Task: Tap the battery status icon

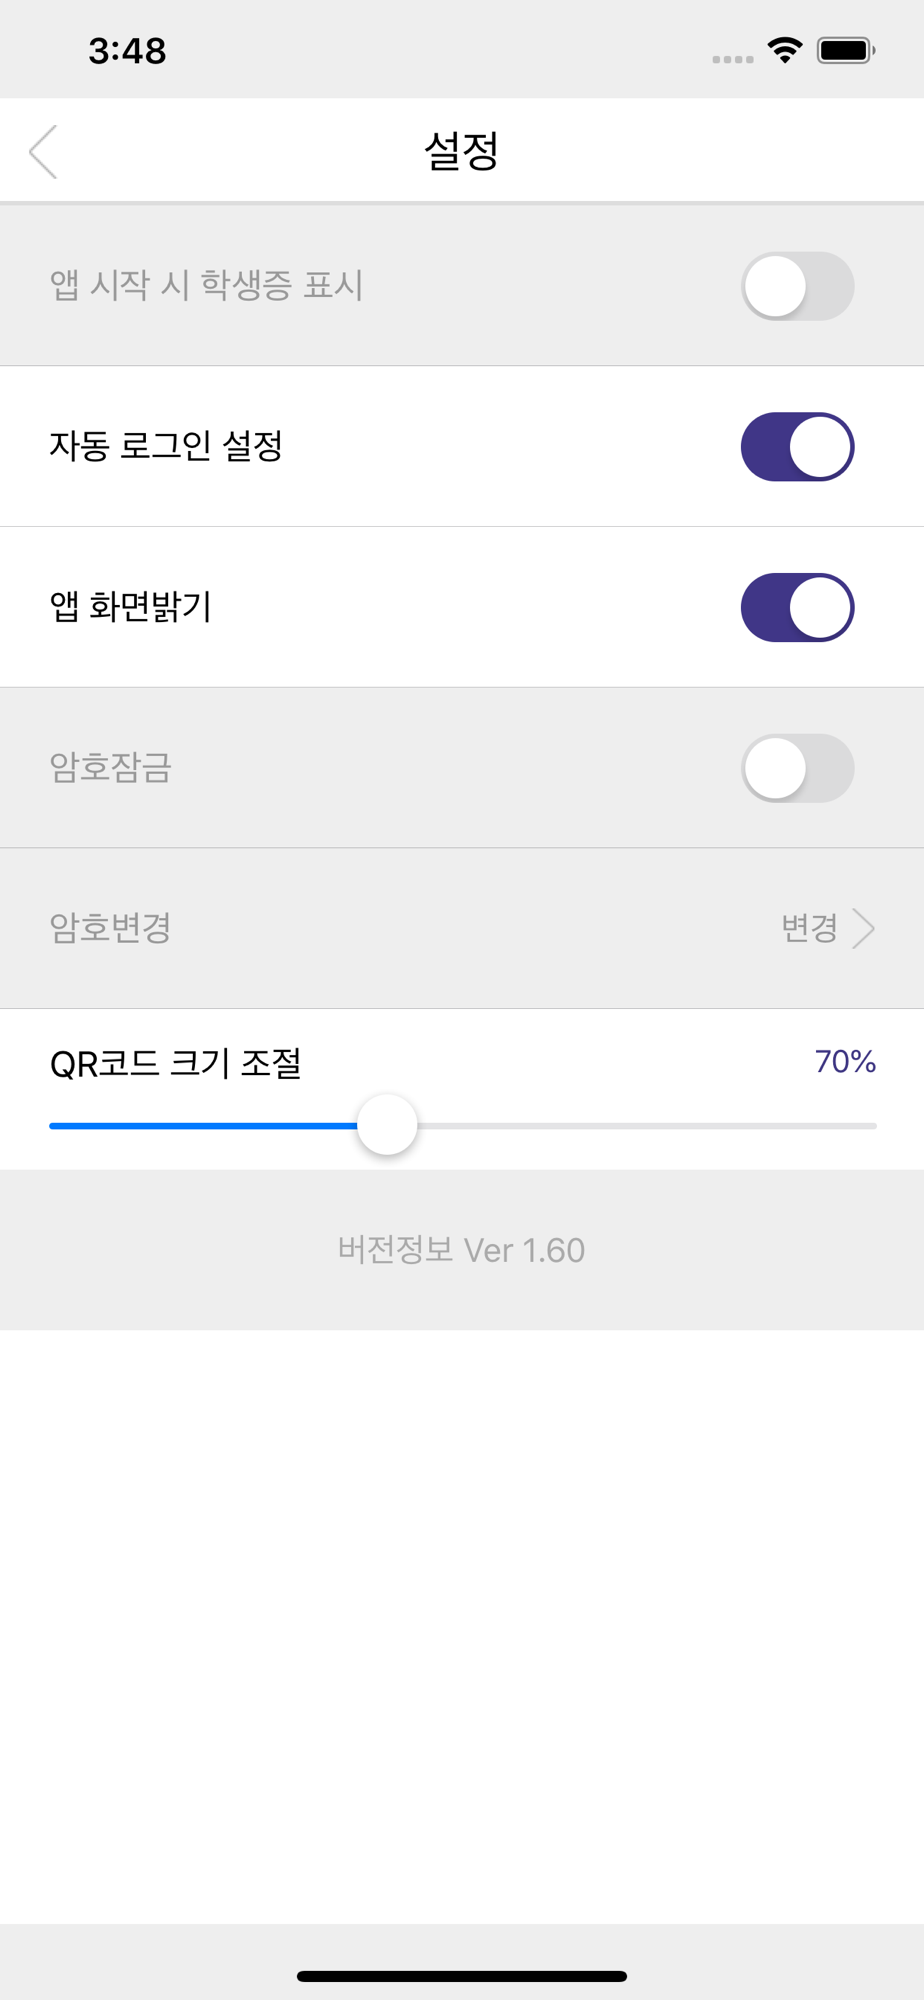Action: [846, 50]
